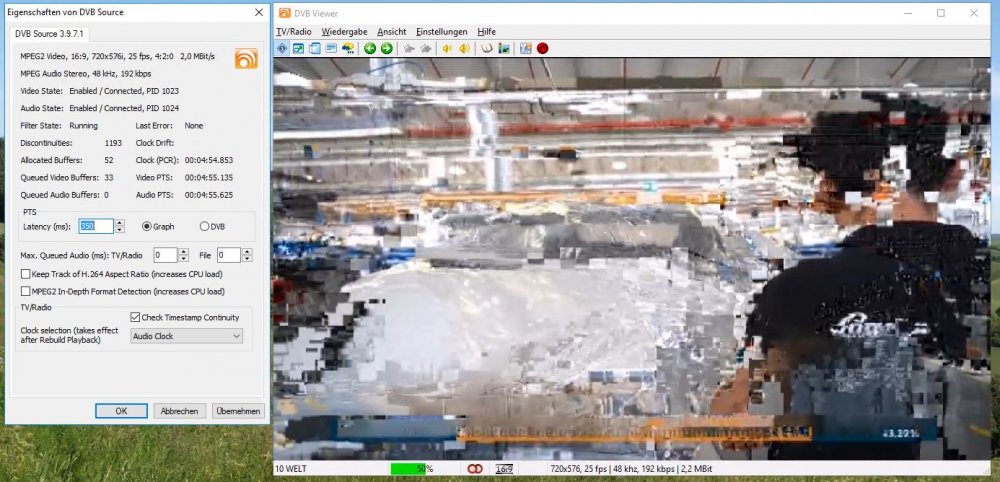Screen dimensions: 1000x482
Task: Uncheck Check Timestamp Continuity
Action: [135, 318]
